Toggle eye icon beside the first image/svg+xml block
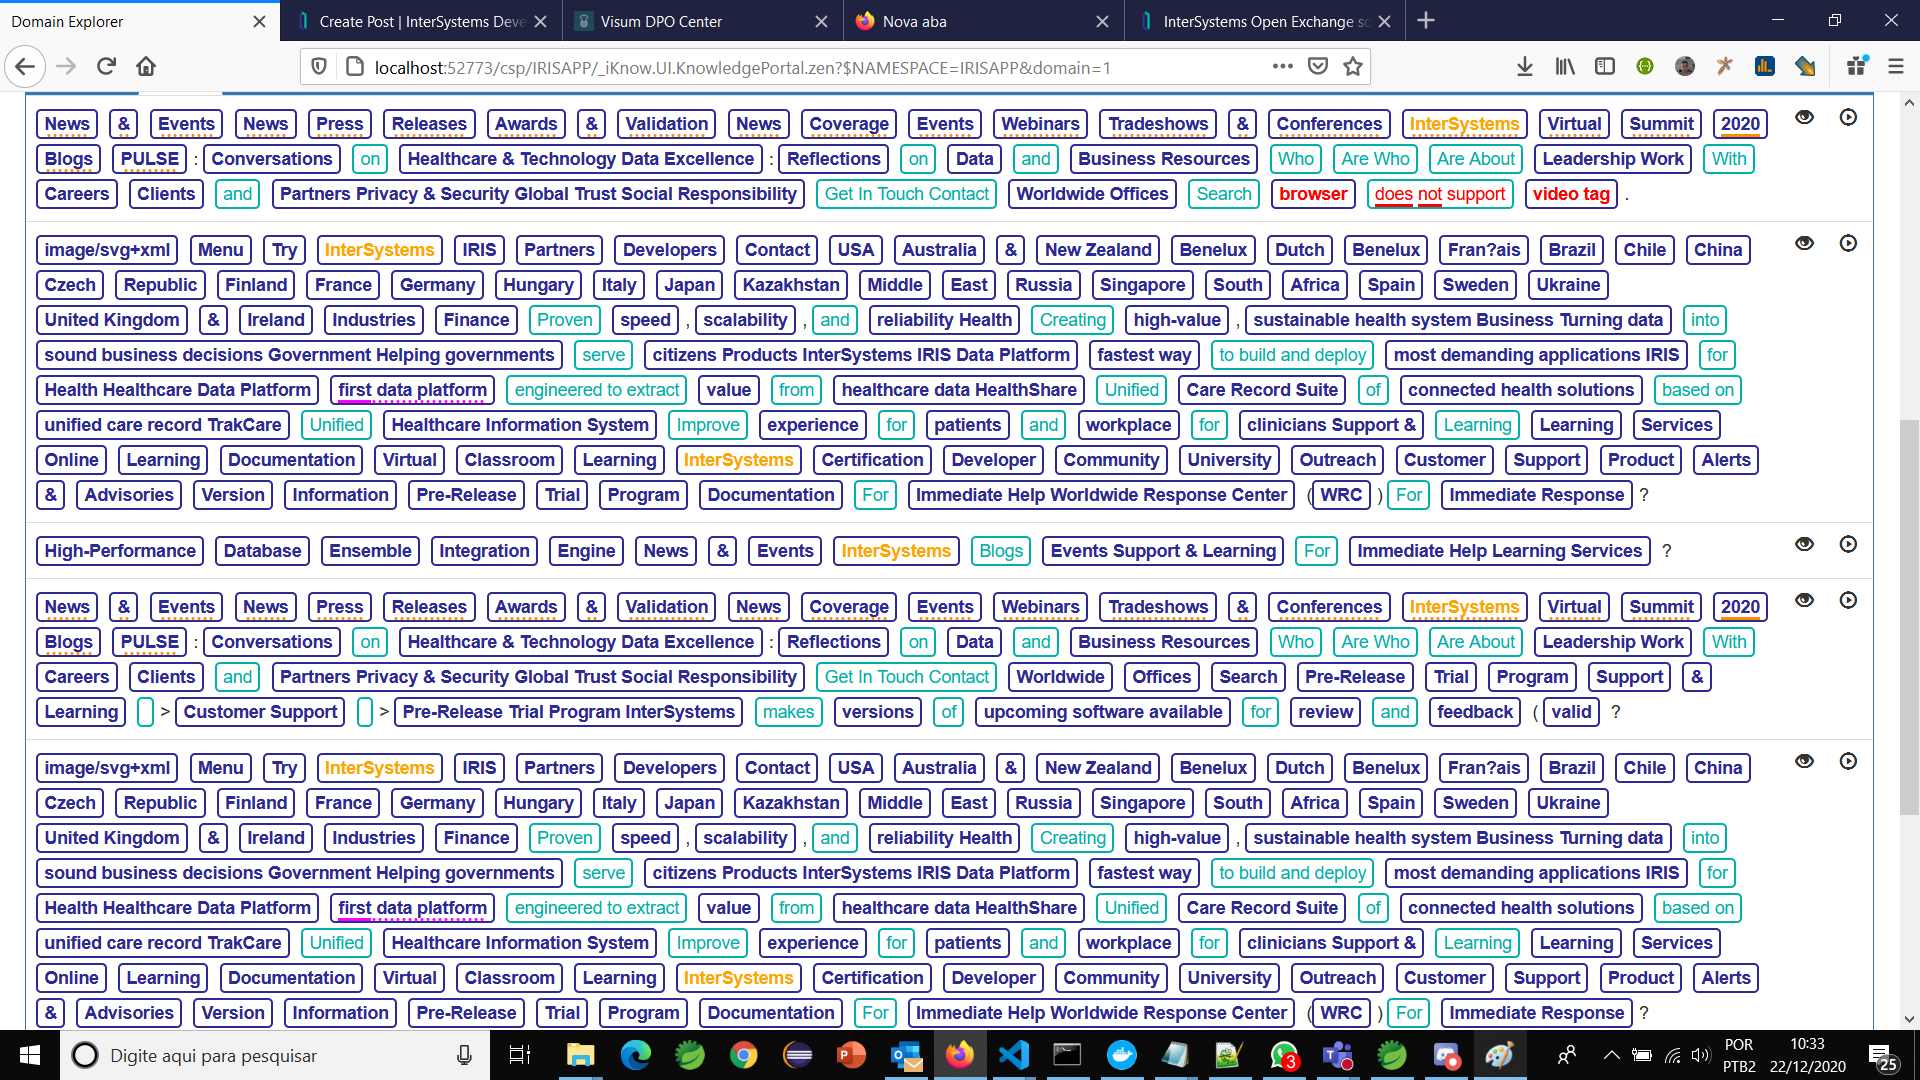 pos(1804,243)
